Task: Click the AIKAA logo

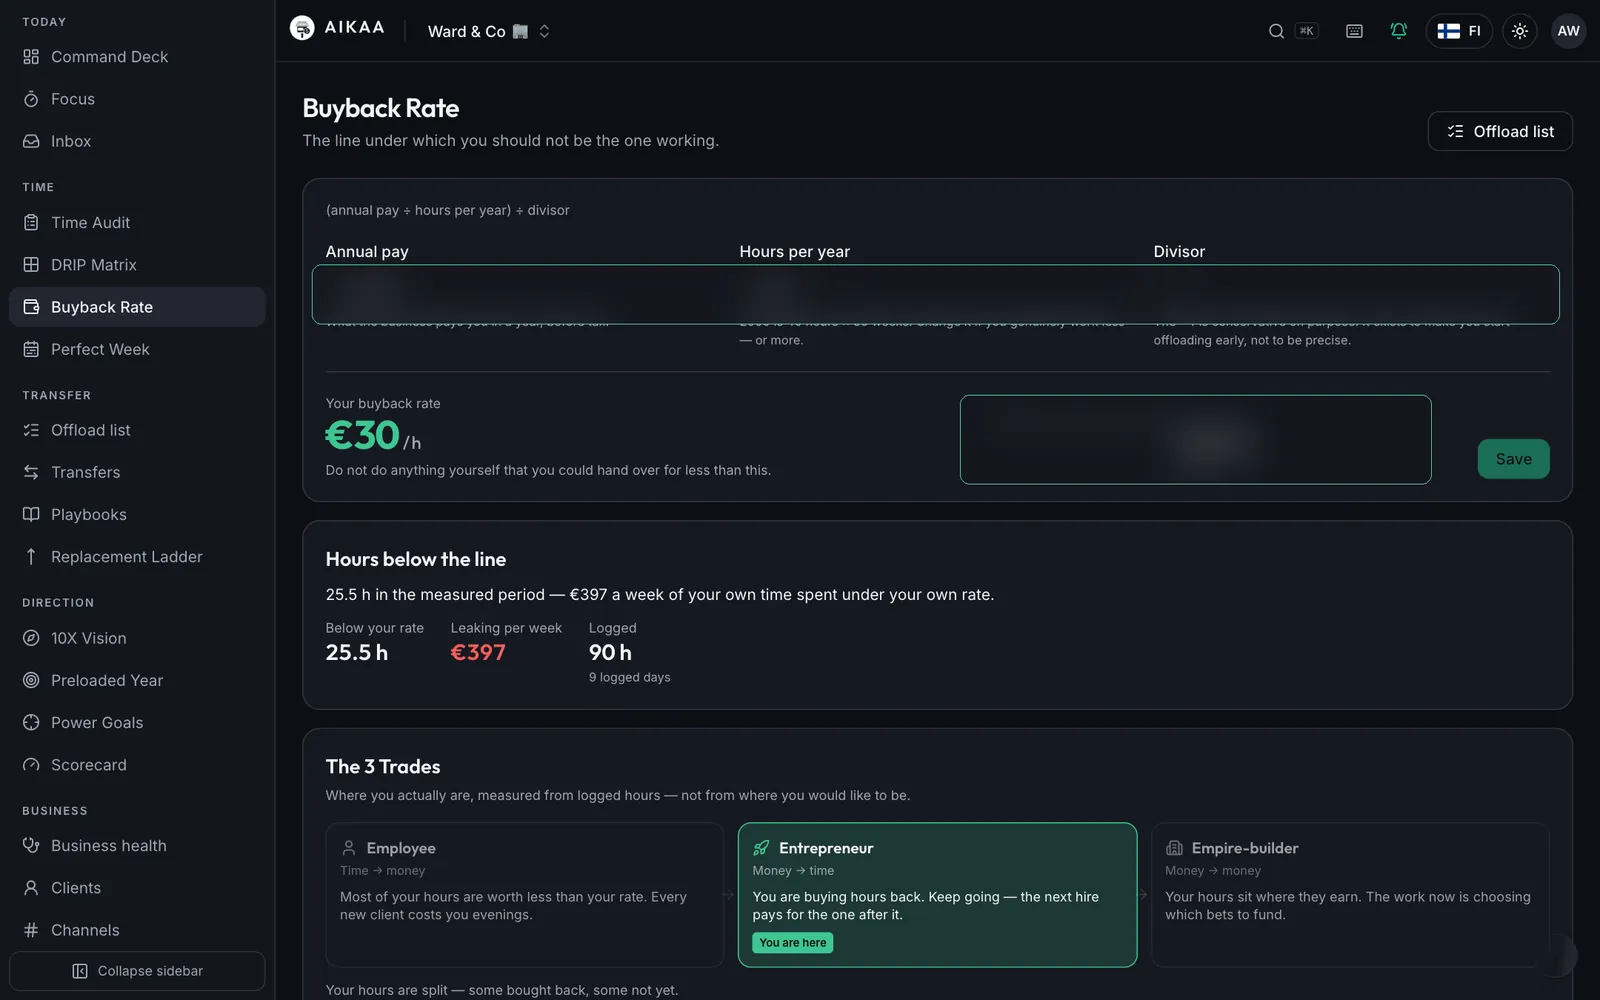Action: point(337,28)
